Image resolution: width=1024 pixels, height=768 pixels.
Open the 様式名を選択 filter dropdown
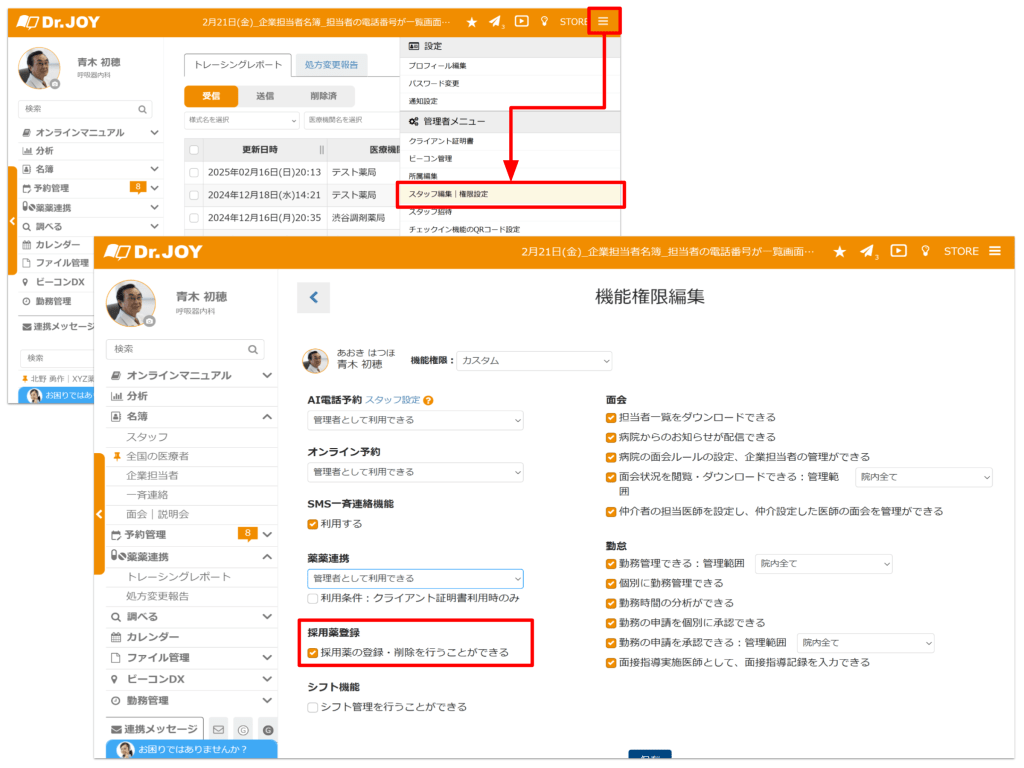point(241,121)
